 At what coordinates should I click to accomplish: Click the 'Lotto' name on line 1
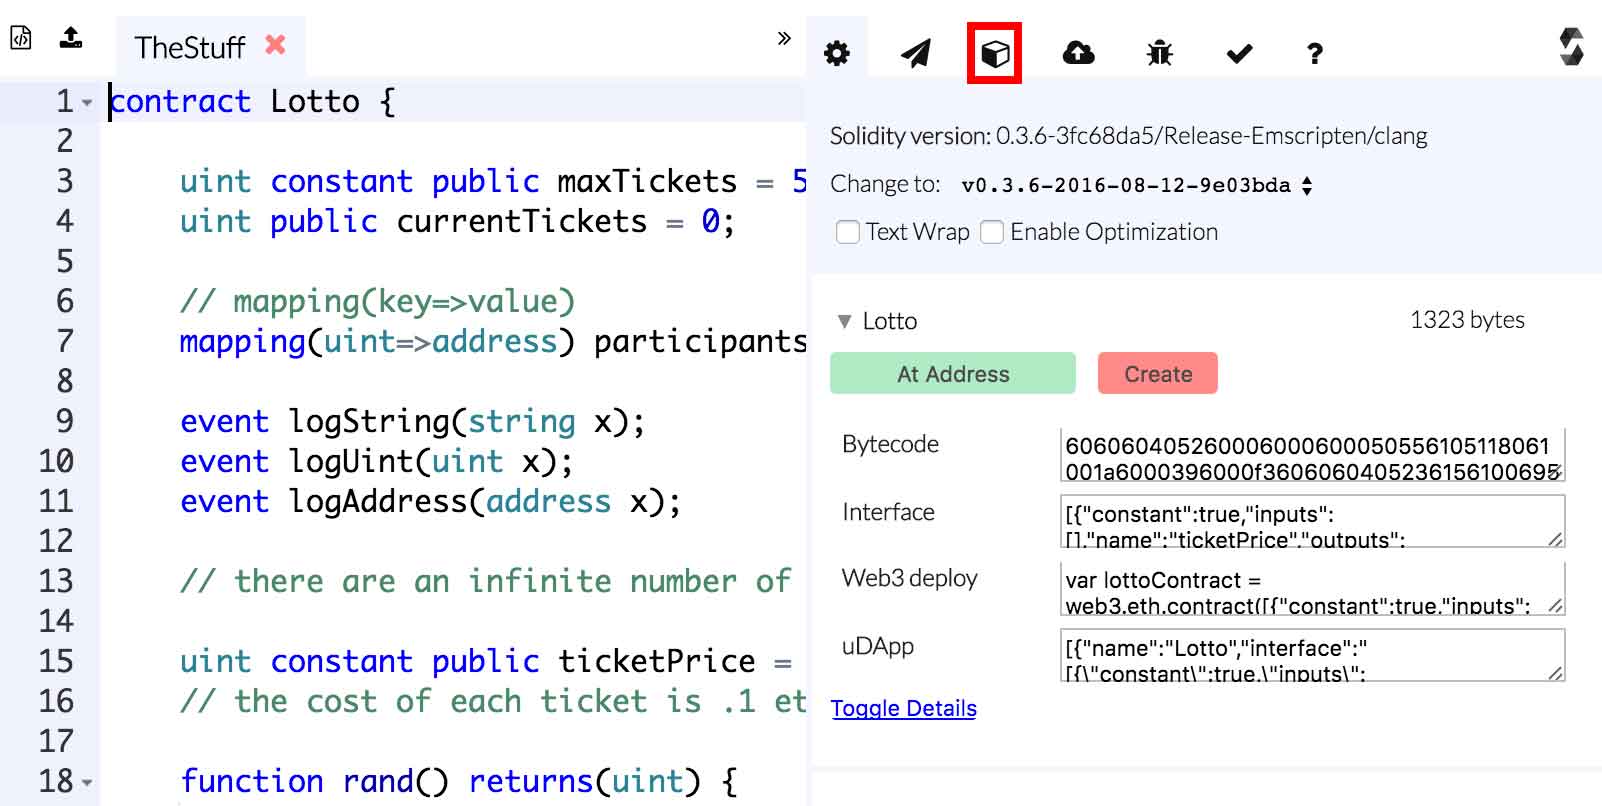point(315,101)
